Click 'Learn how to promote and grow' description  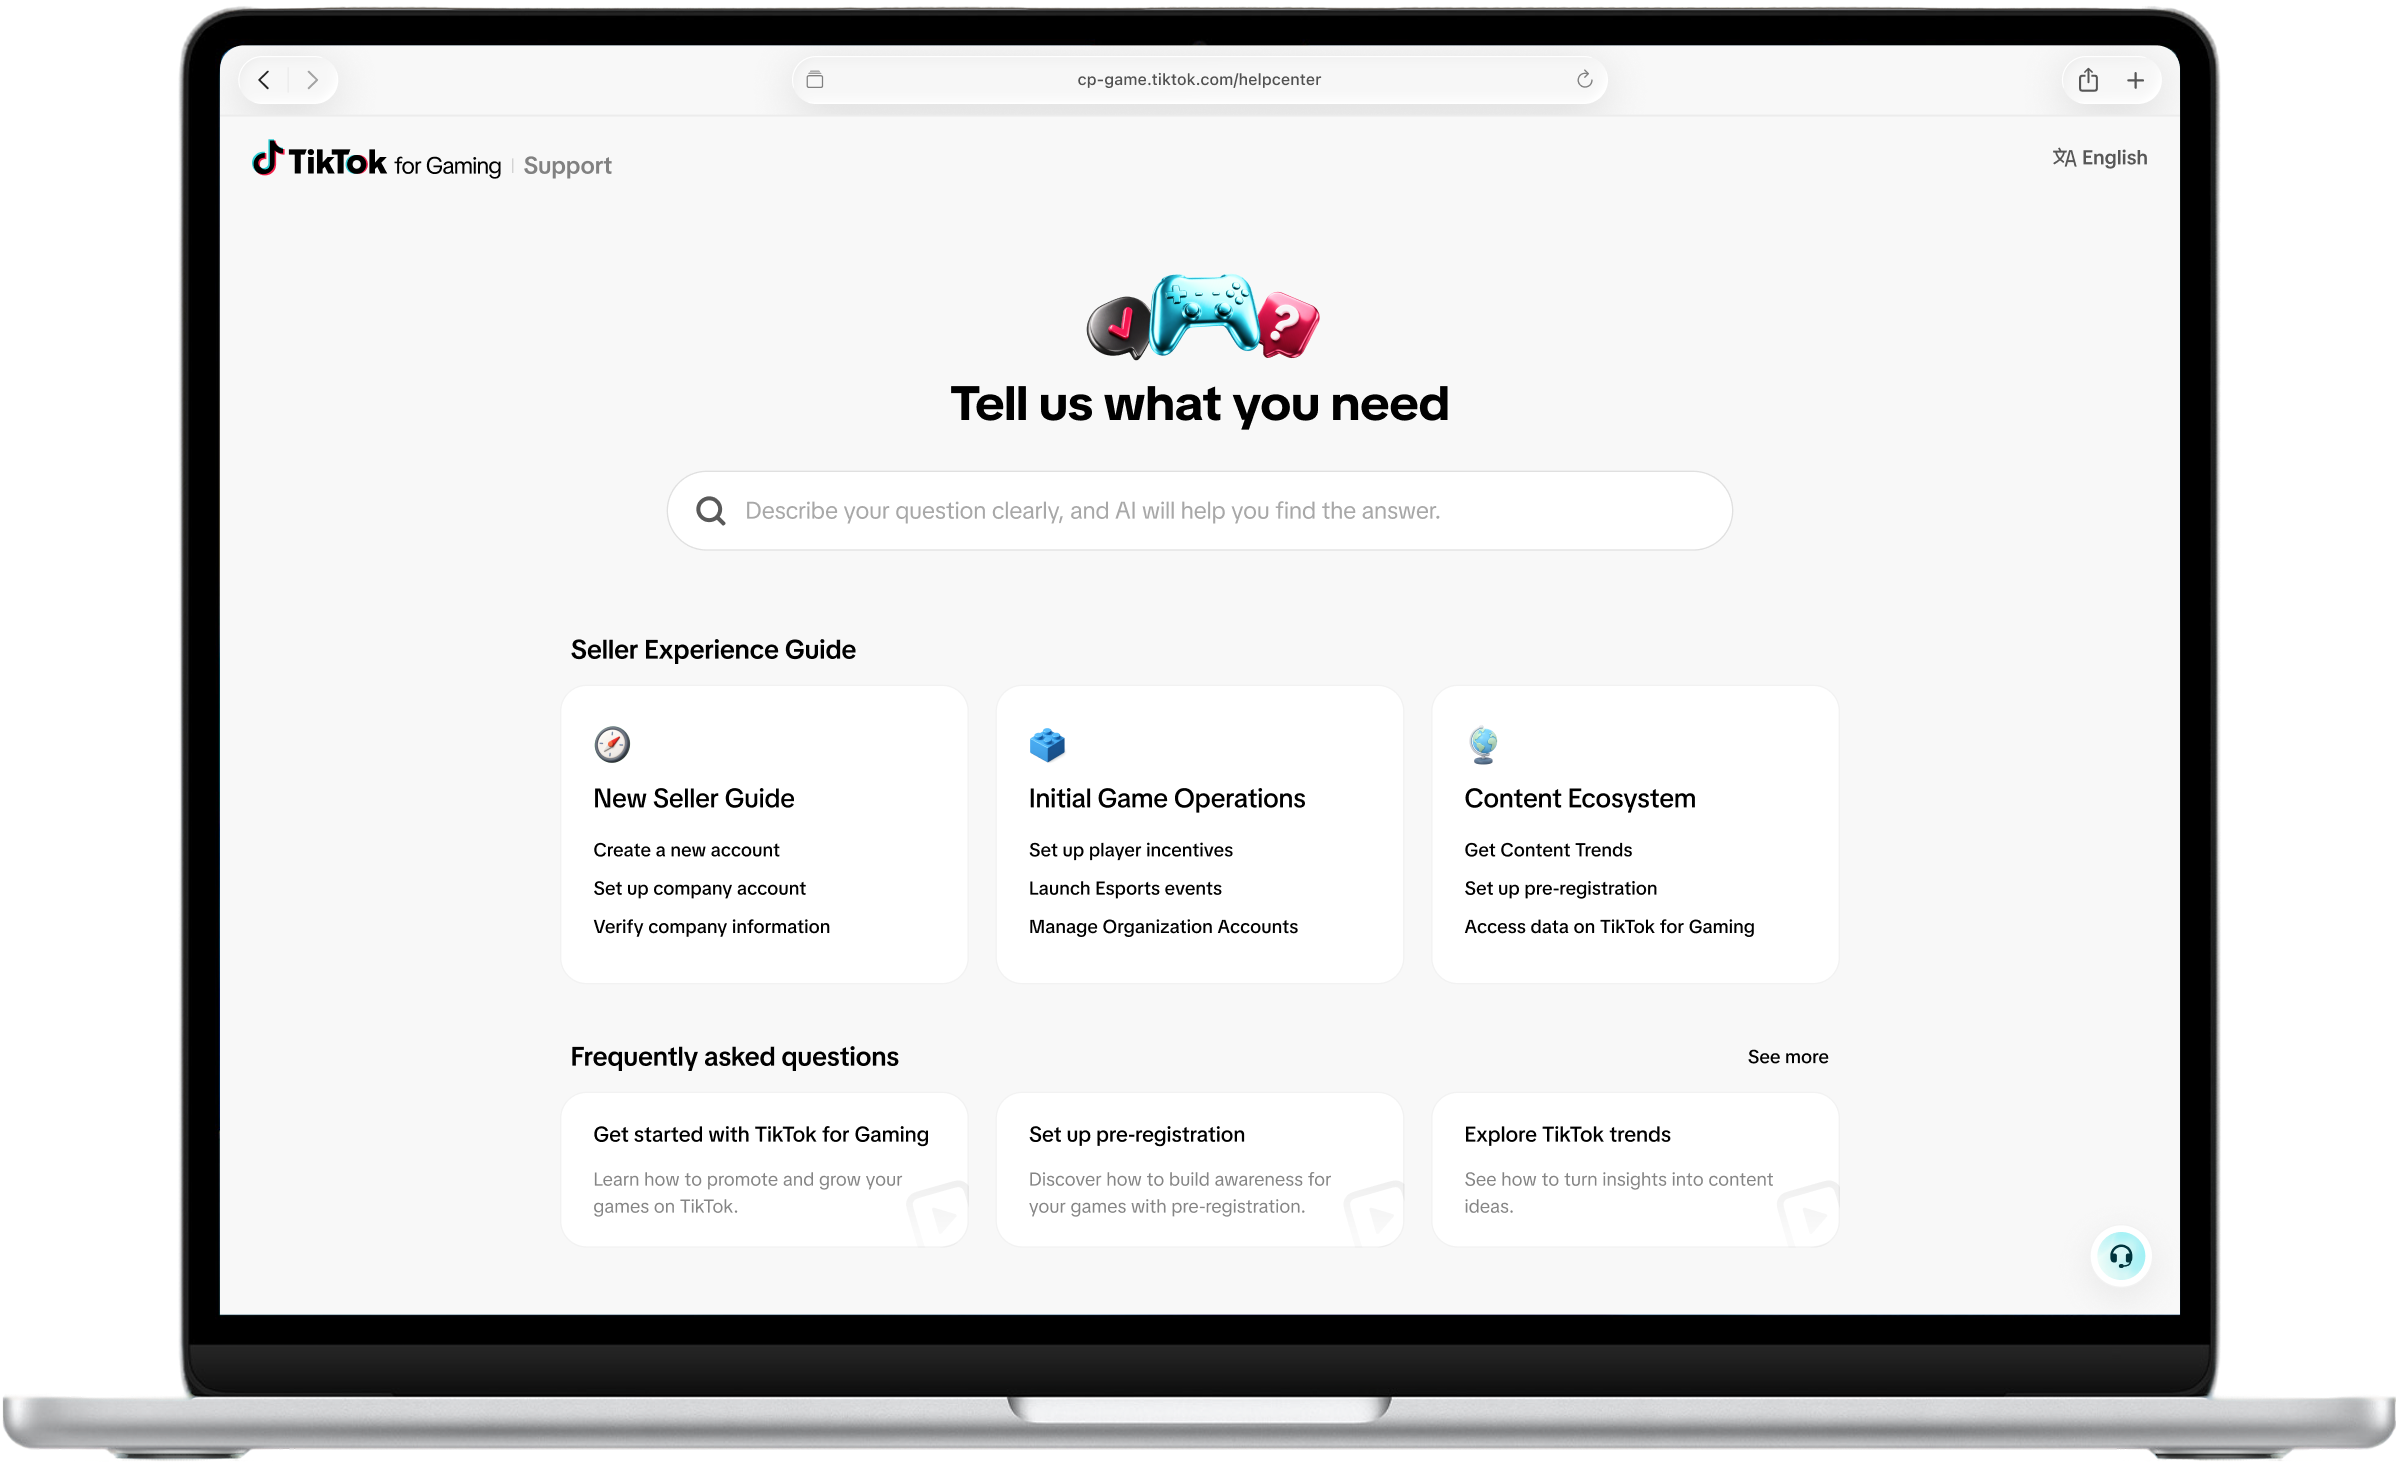[748, 1193]
